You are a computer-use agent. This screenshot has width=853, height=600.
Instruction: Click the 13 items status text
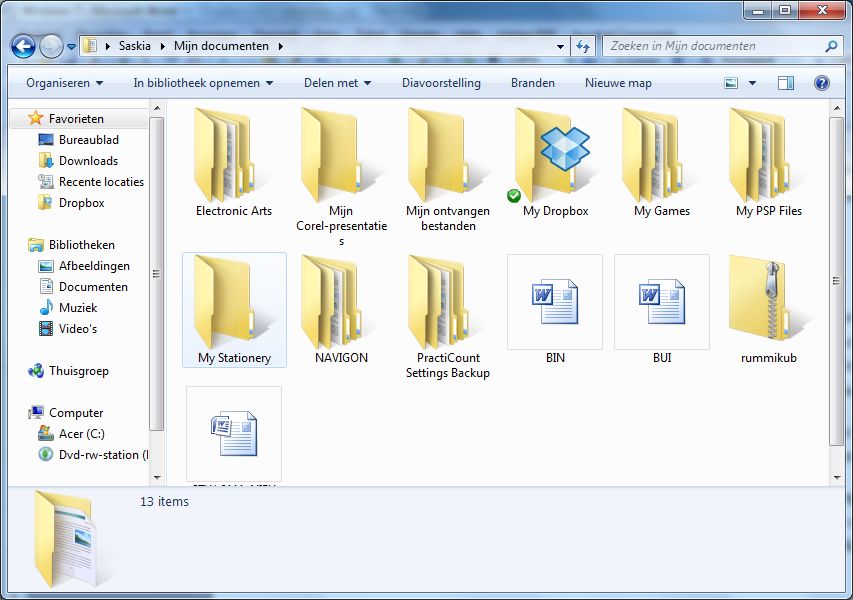coord(164,502)
